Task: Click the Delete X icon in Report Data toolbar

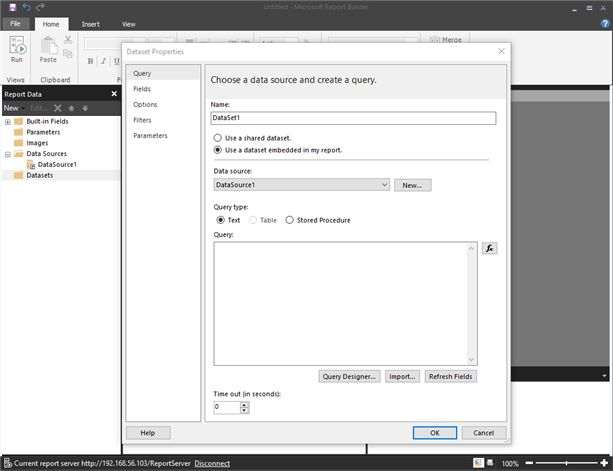Action: pyautogui.click(x=58, y=108)
